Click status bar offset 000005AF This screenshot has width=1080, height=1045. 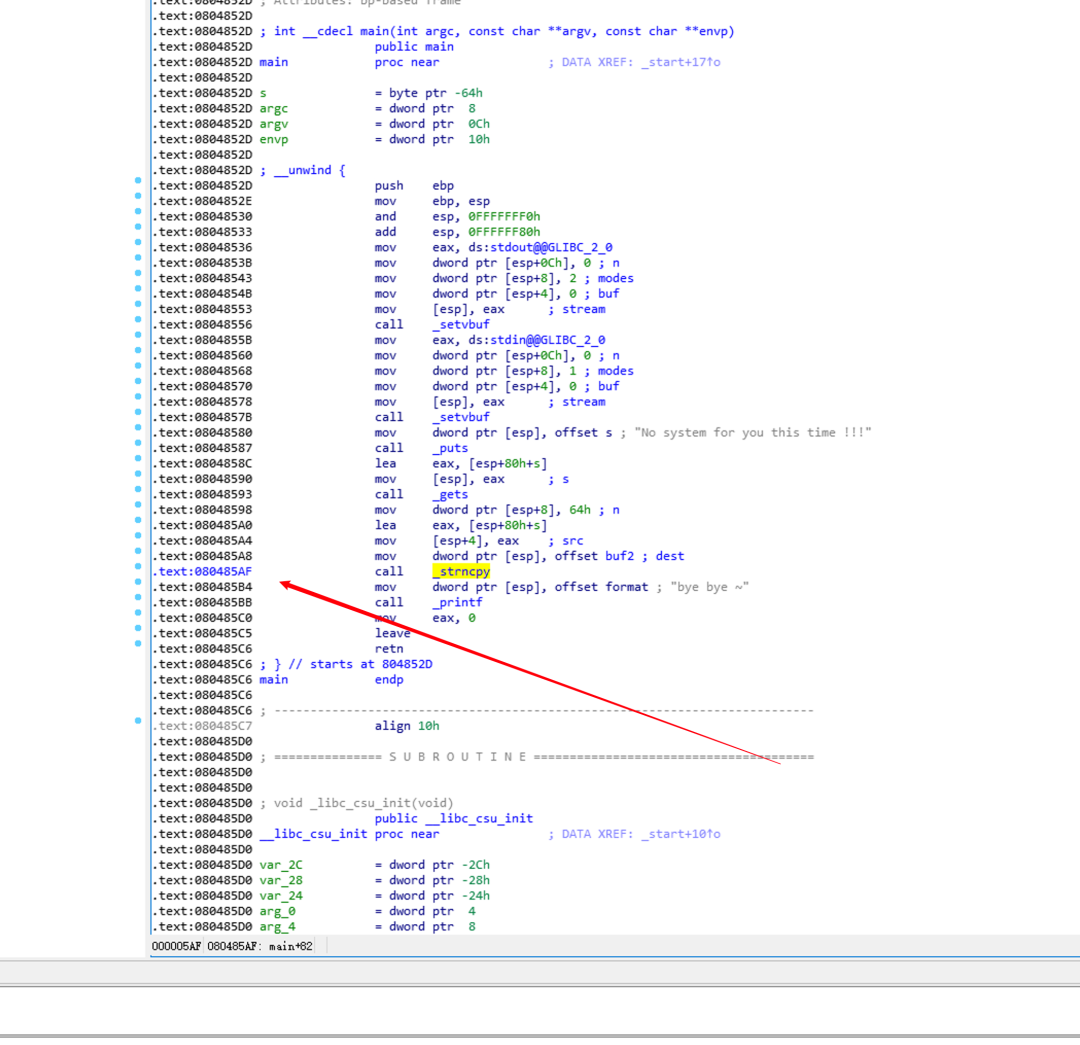click(x=176, y=946)
